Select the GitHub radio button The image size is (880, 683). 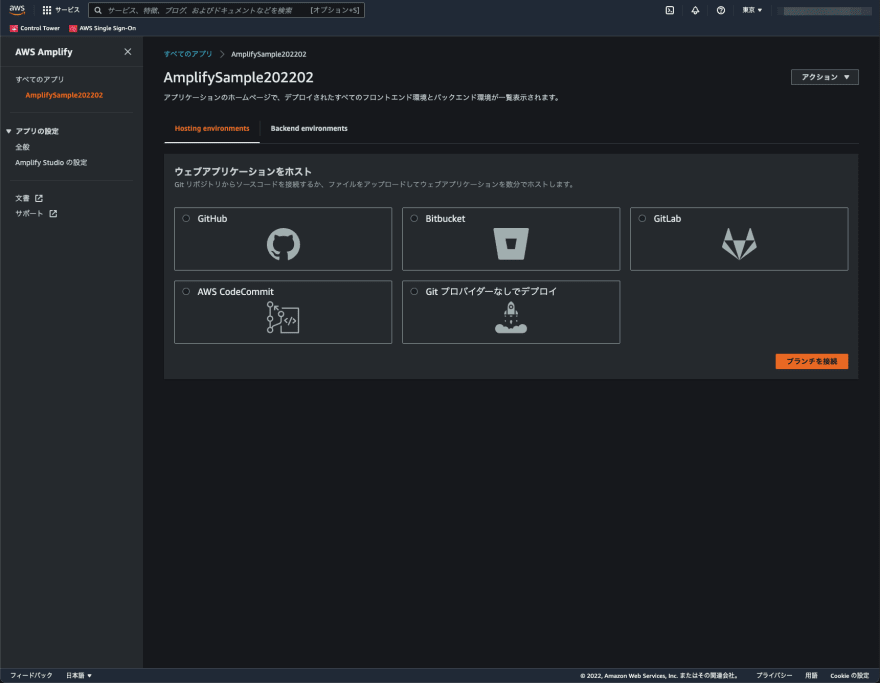(186, 218)
